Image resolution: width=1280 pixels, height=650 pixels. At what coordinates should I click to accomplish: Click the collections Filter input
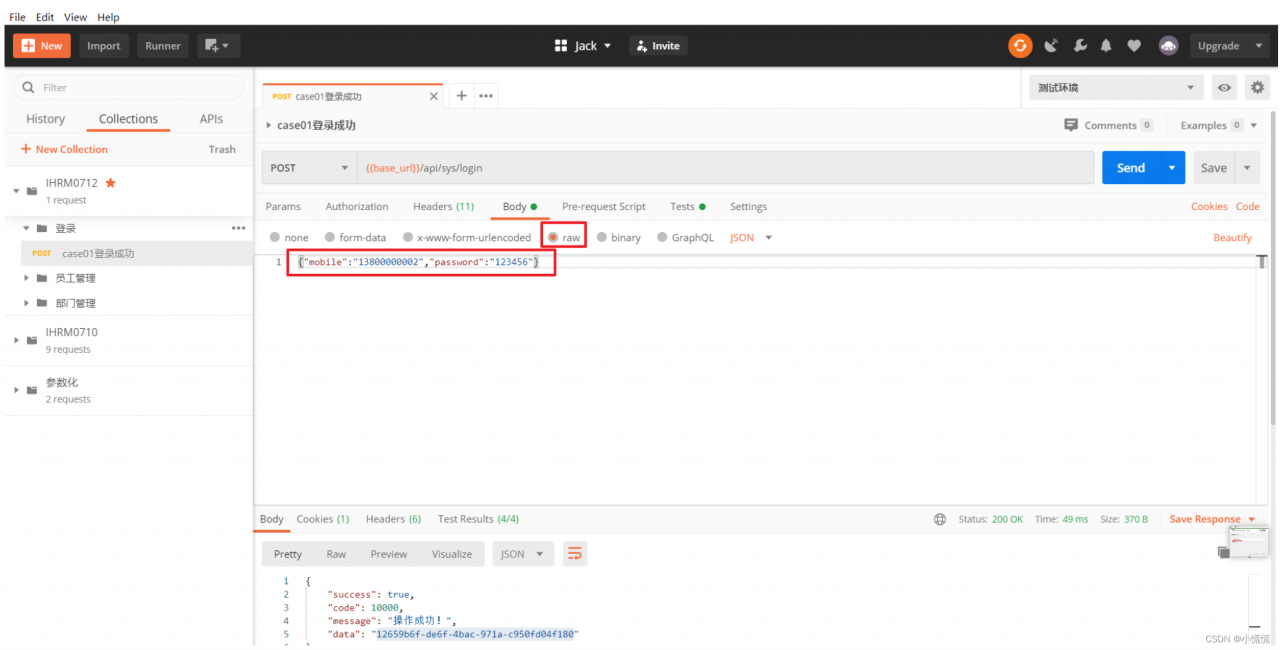pyautogui.click(x=128, y=88)
